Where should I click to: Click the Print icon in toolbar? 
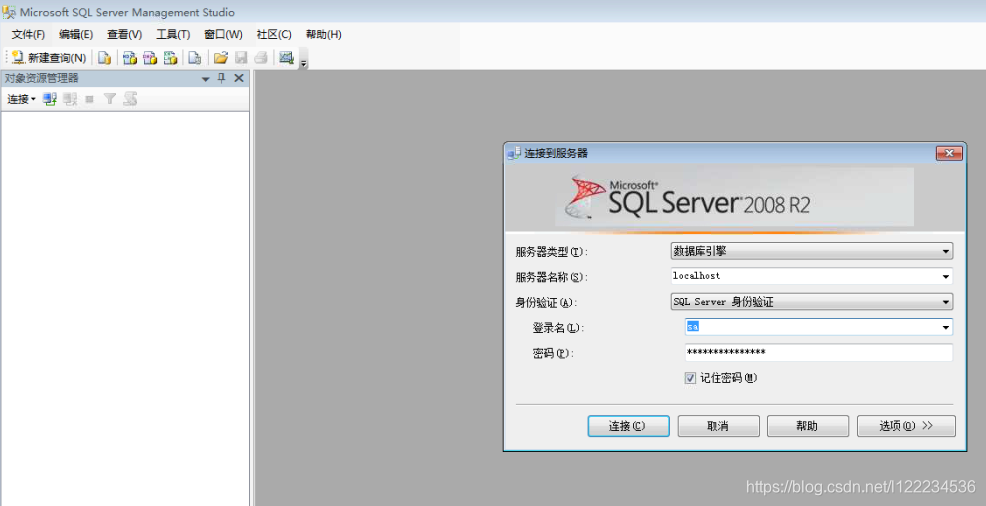[x=261, y=58]
